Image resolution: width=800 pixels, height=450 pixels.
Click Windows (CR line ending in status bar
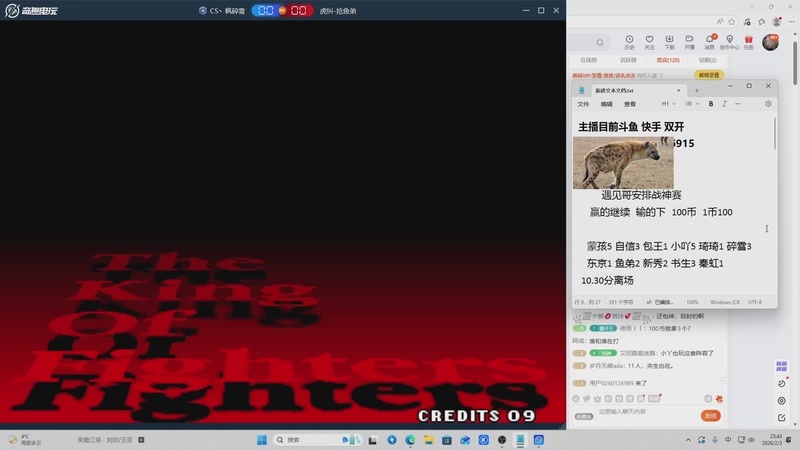[x=724, y=302]
